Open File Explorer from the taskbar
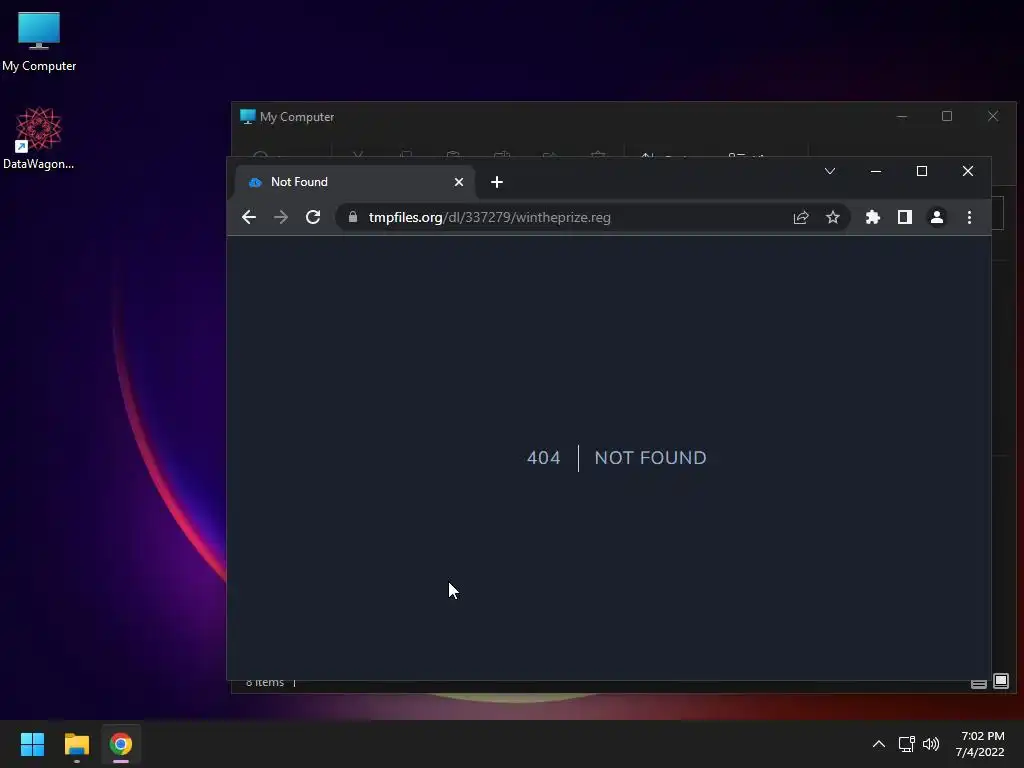Viewport: 1024px width, 768px height. pyautogui.click(x=76, y=744)
